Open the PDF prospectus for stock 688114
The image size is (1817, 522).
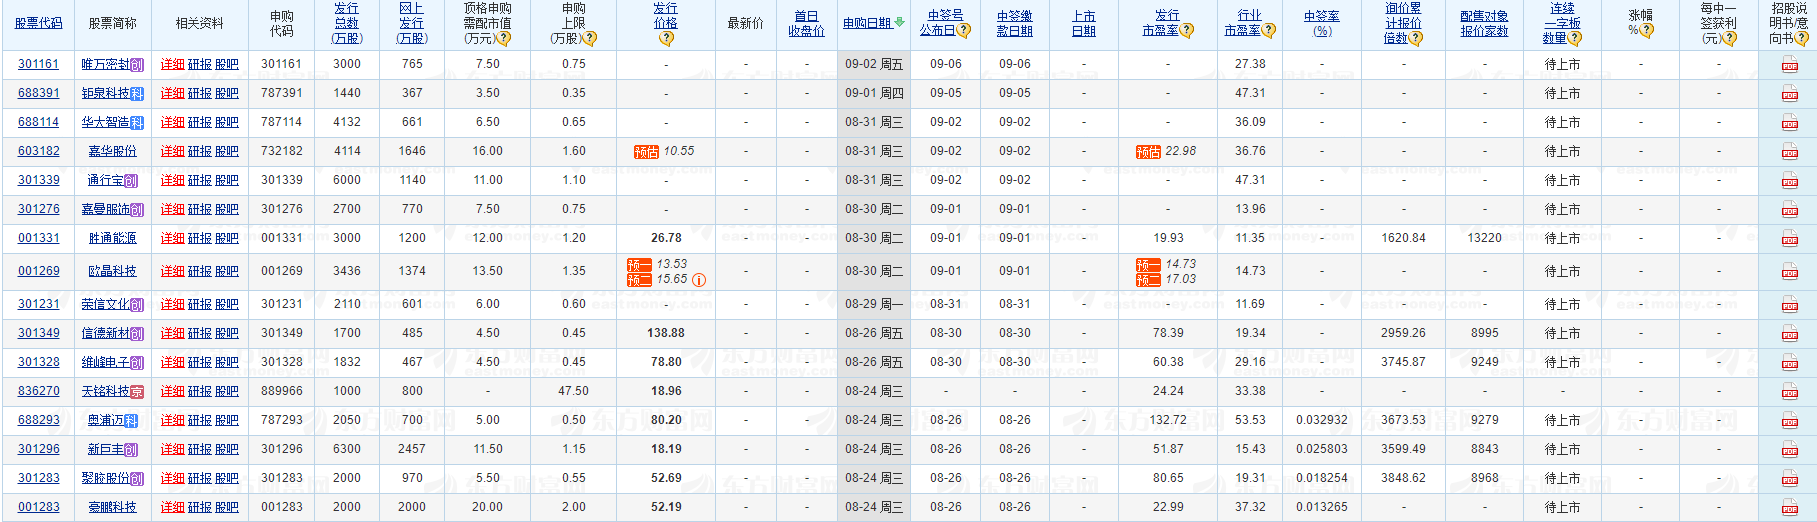point(1789,123)
